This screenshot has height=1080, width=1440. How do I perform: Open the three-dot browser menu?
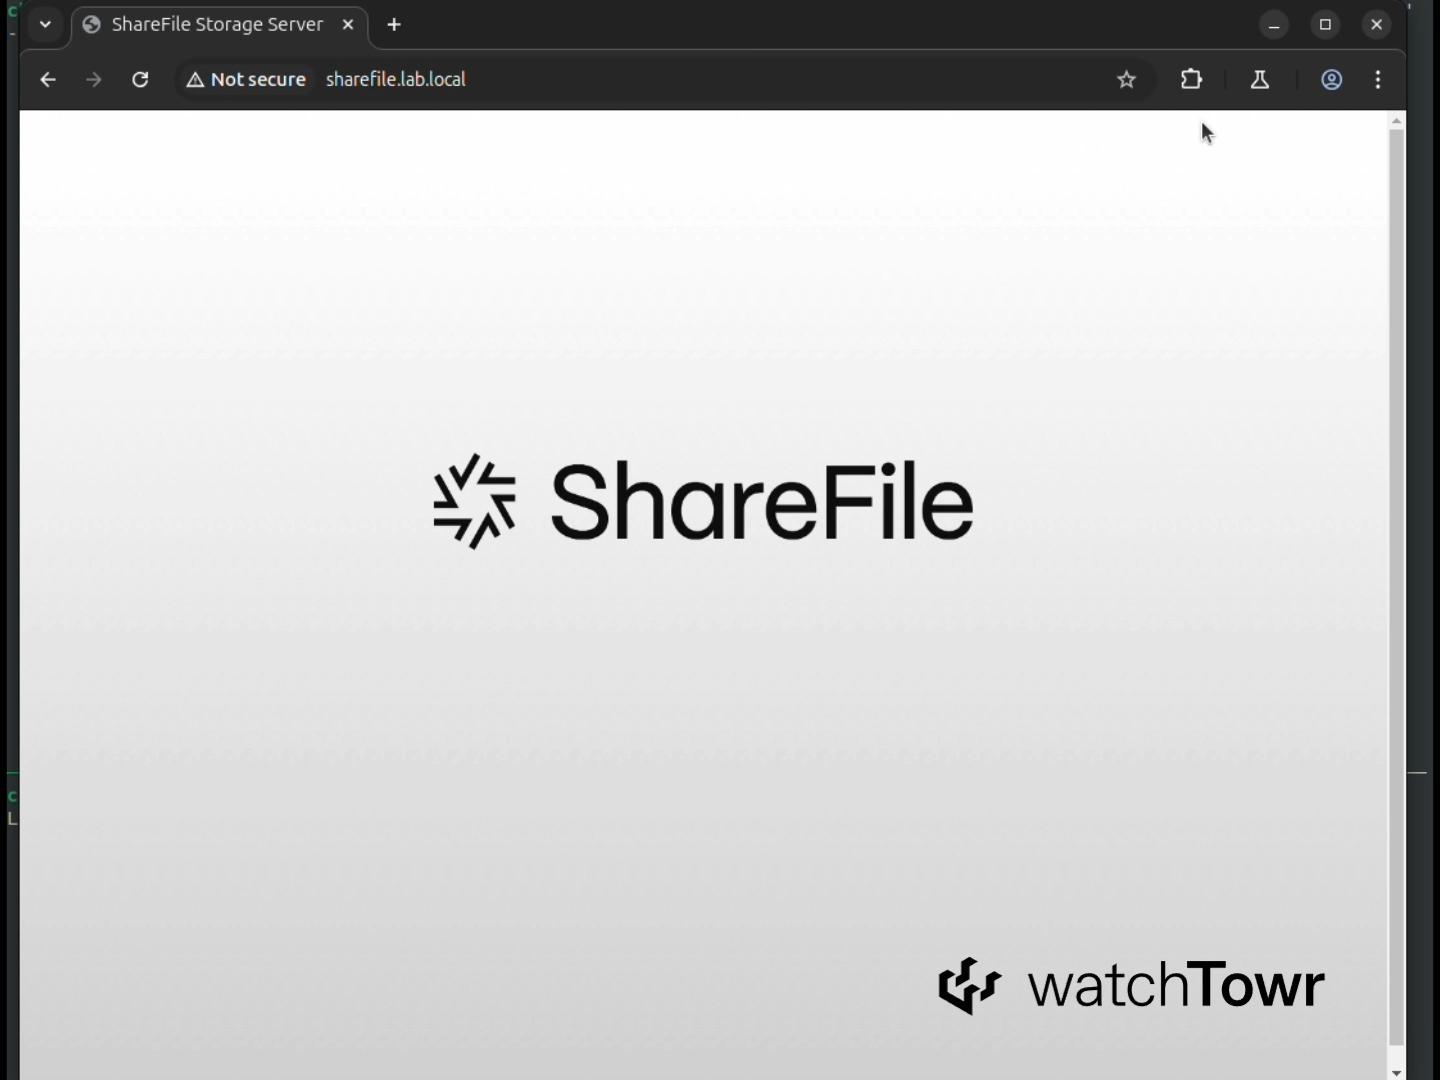coord(1379,80)
